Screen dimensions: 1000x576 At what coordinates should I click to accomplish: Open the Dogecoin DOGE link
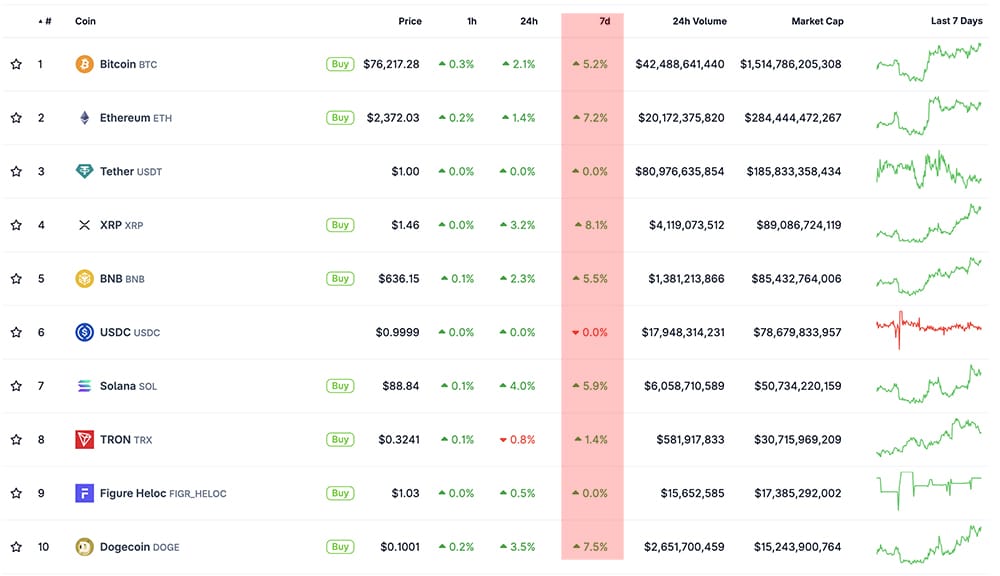[140, 546]
